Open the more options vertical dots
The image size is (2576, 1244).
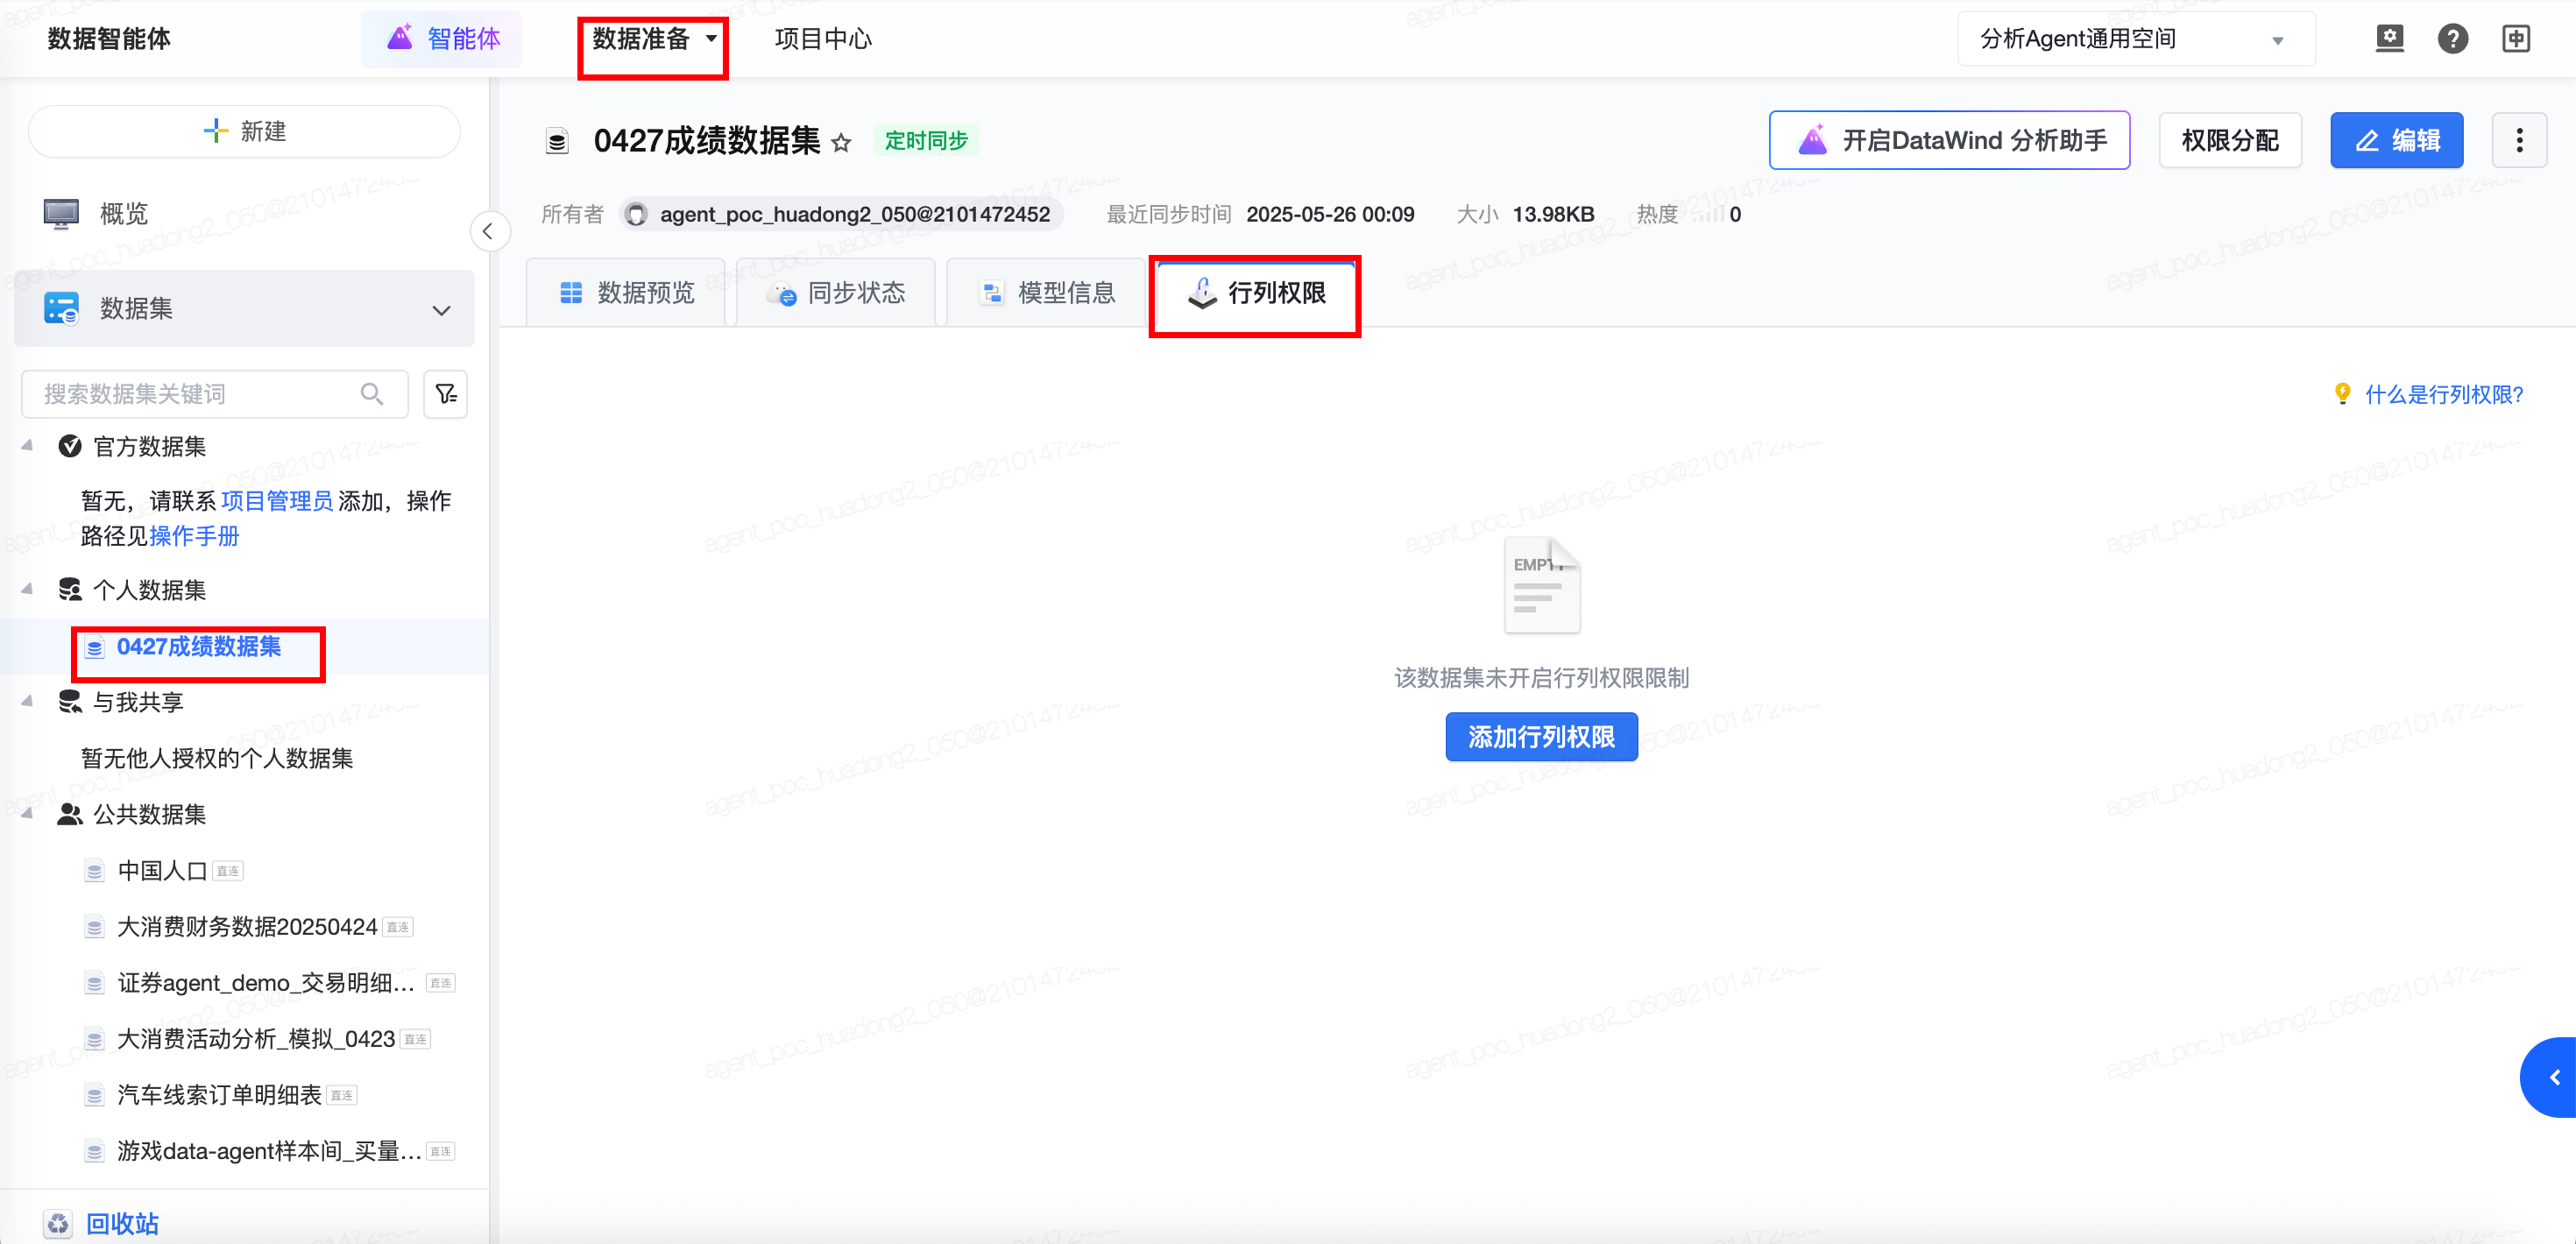point(2519,140)
